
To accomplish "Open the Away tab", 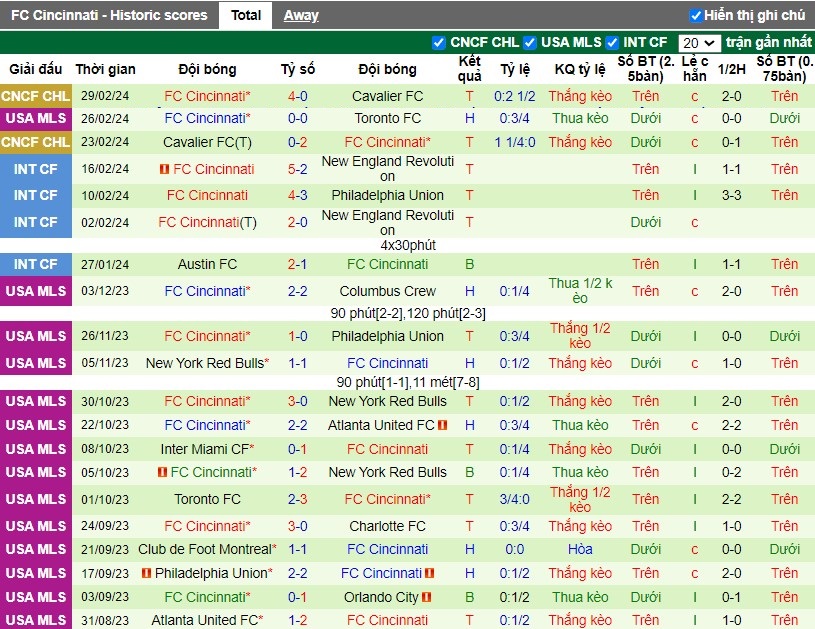I will 301,16.
